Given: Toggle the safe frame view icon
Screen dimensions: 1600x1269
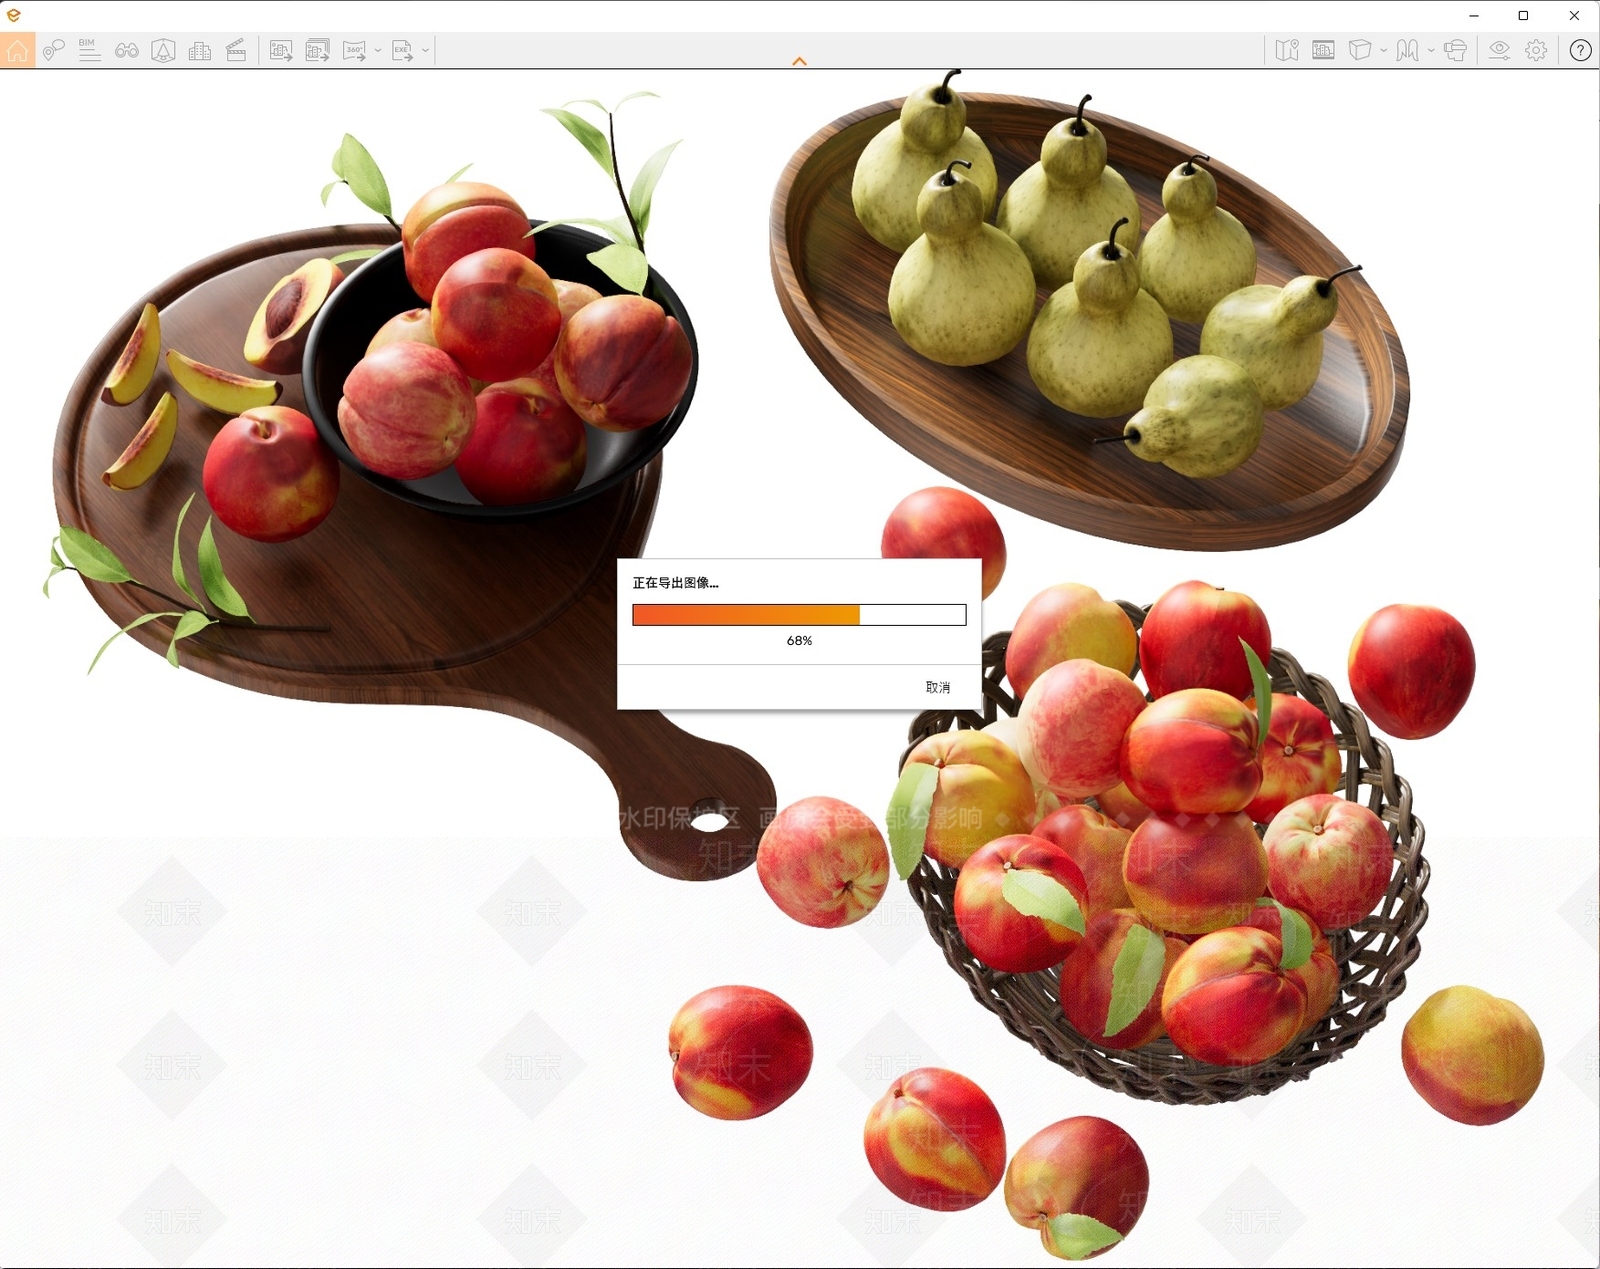Looking at the screenshot, I should point(1323,50).
